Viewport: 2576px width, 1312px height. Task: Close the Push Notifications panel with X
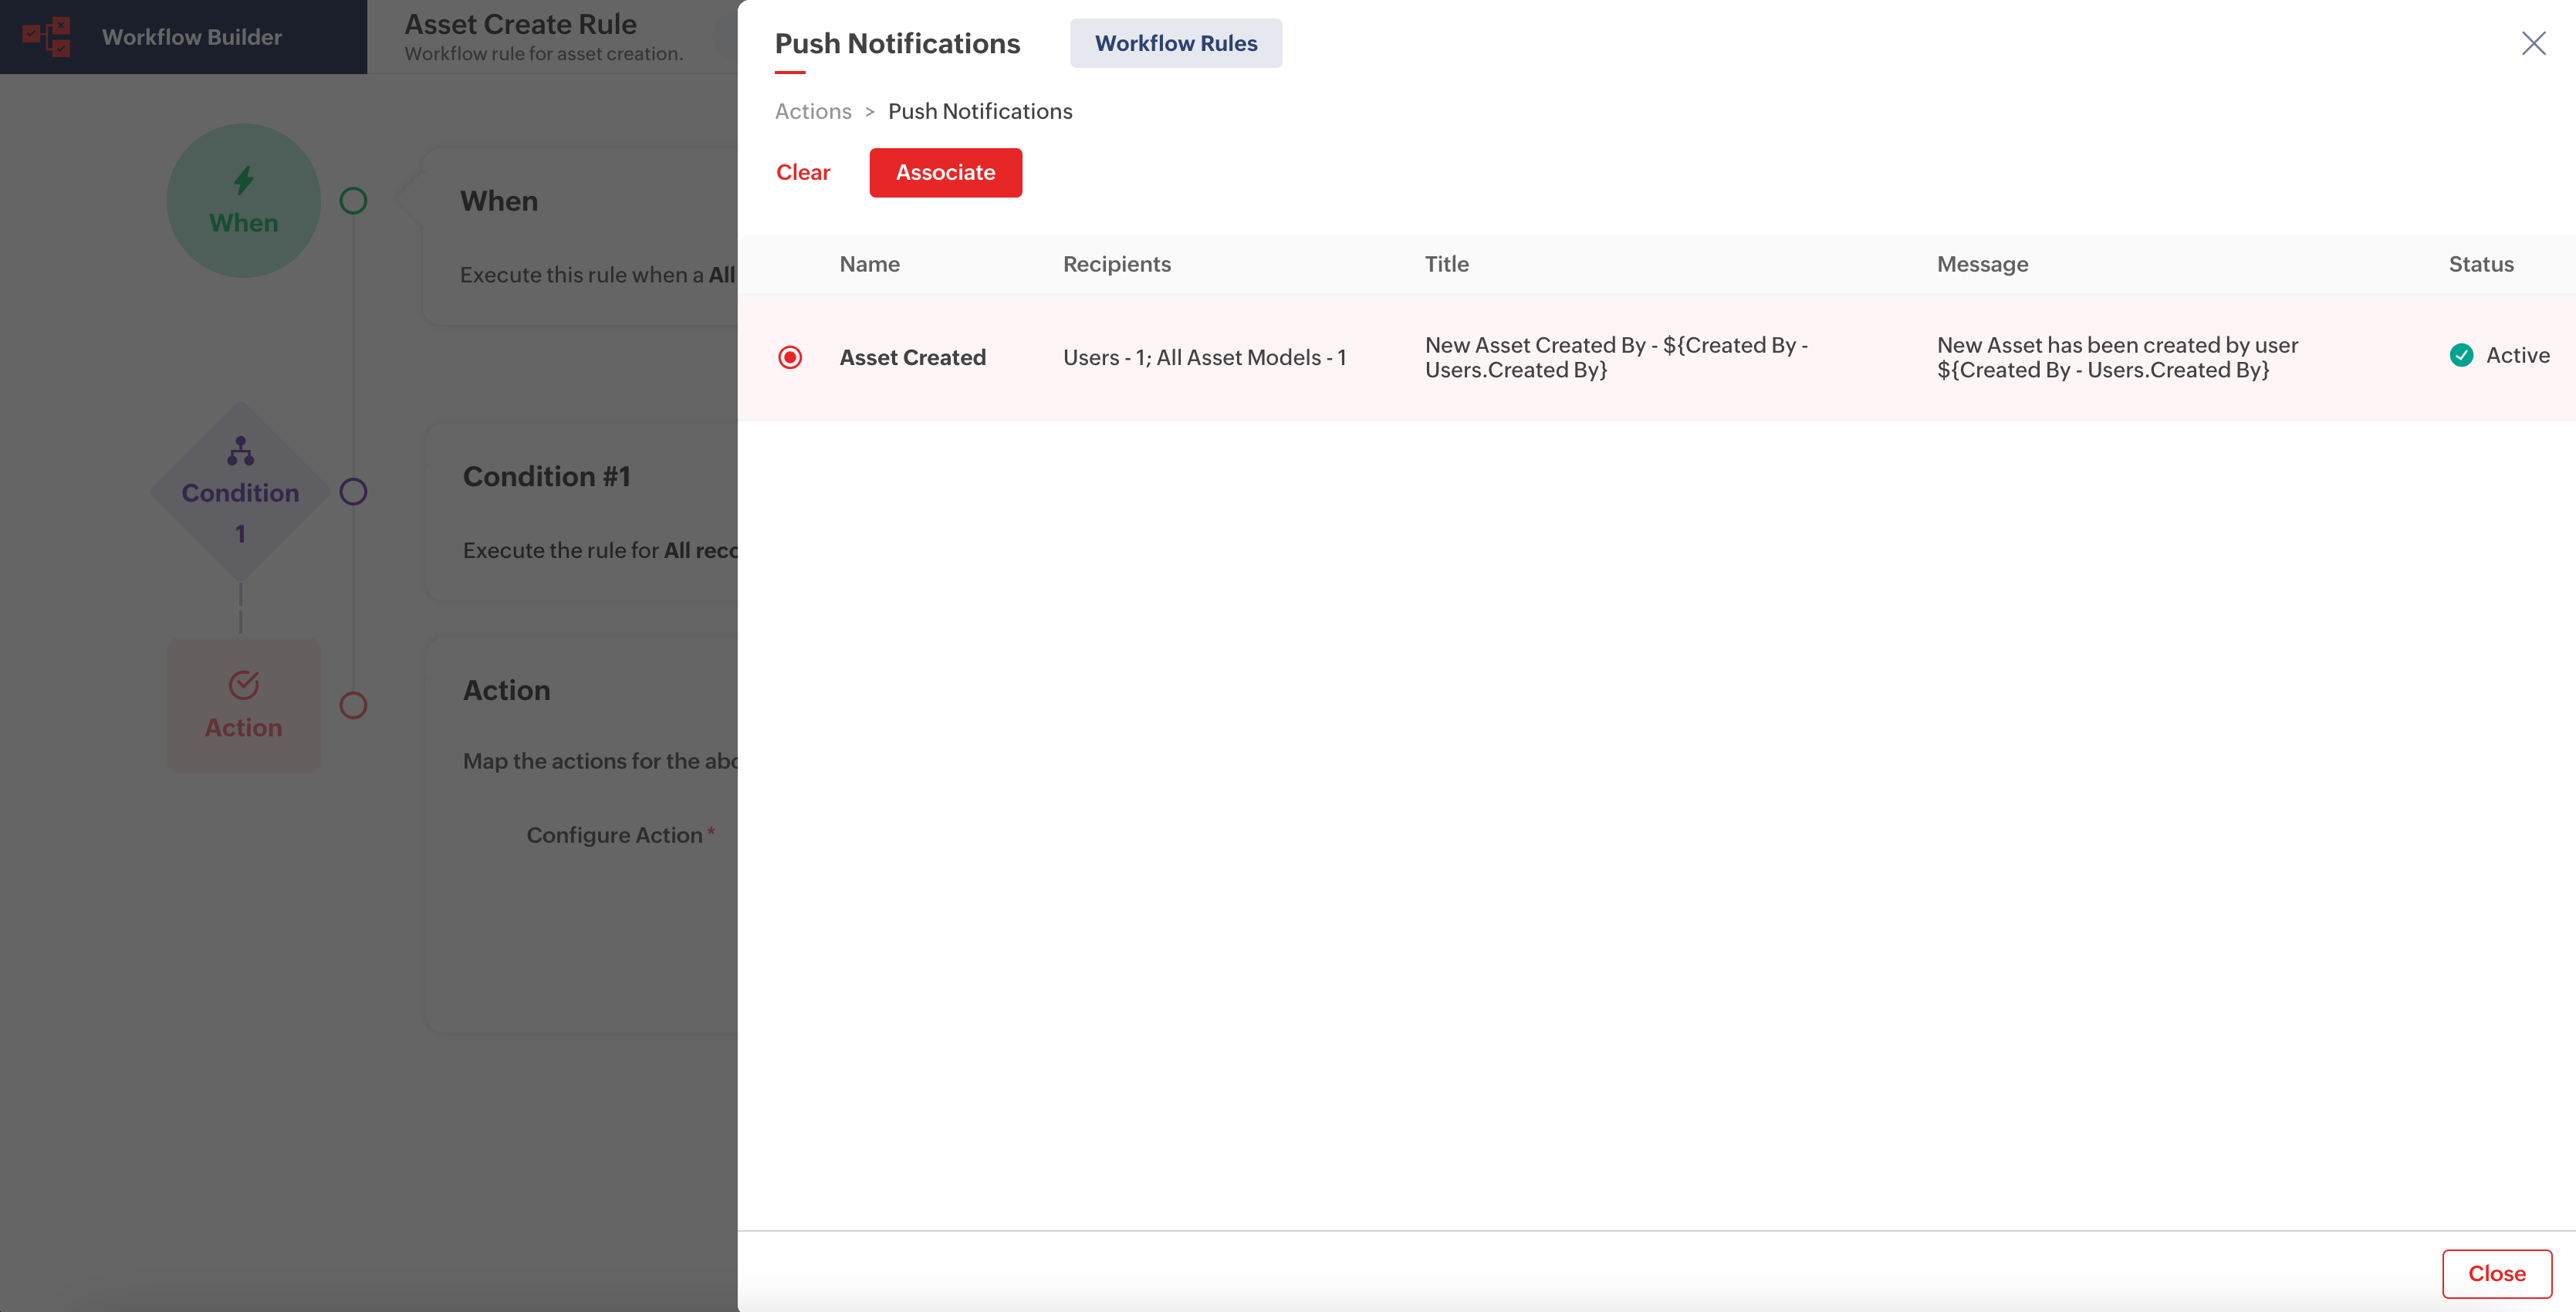(2533, 43)
